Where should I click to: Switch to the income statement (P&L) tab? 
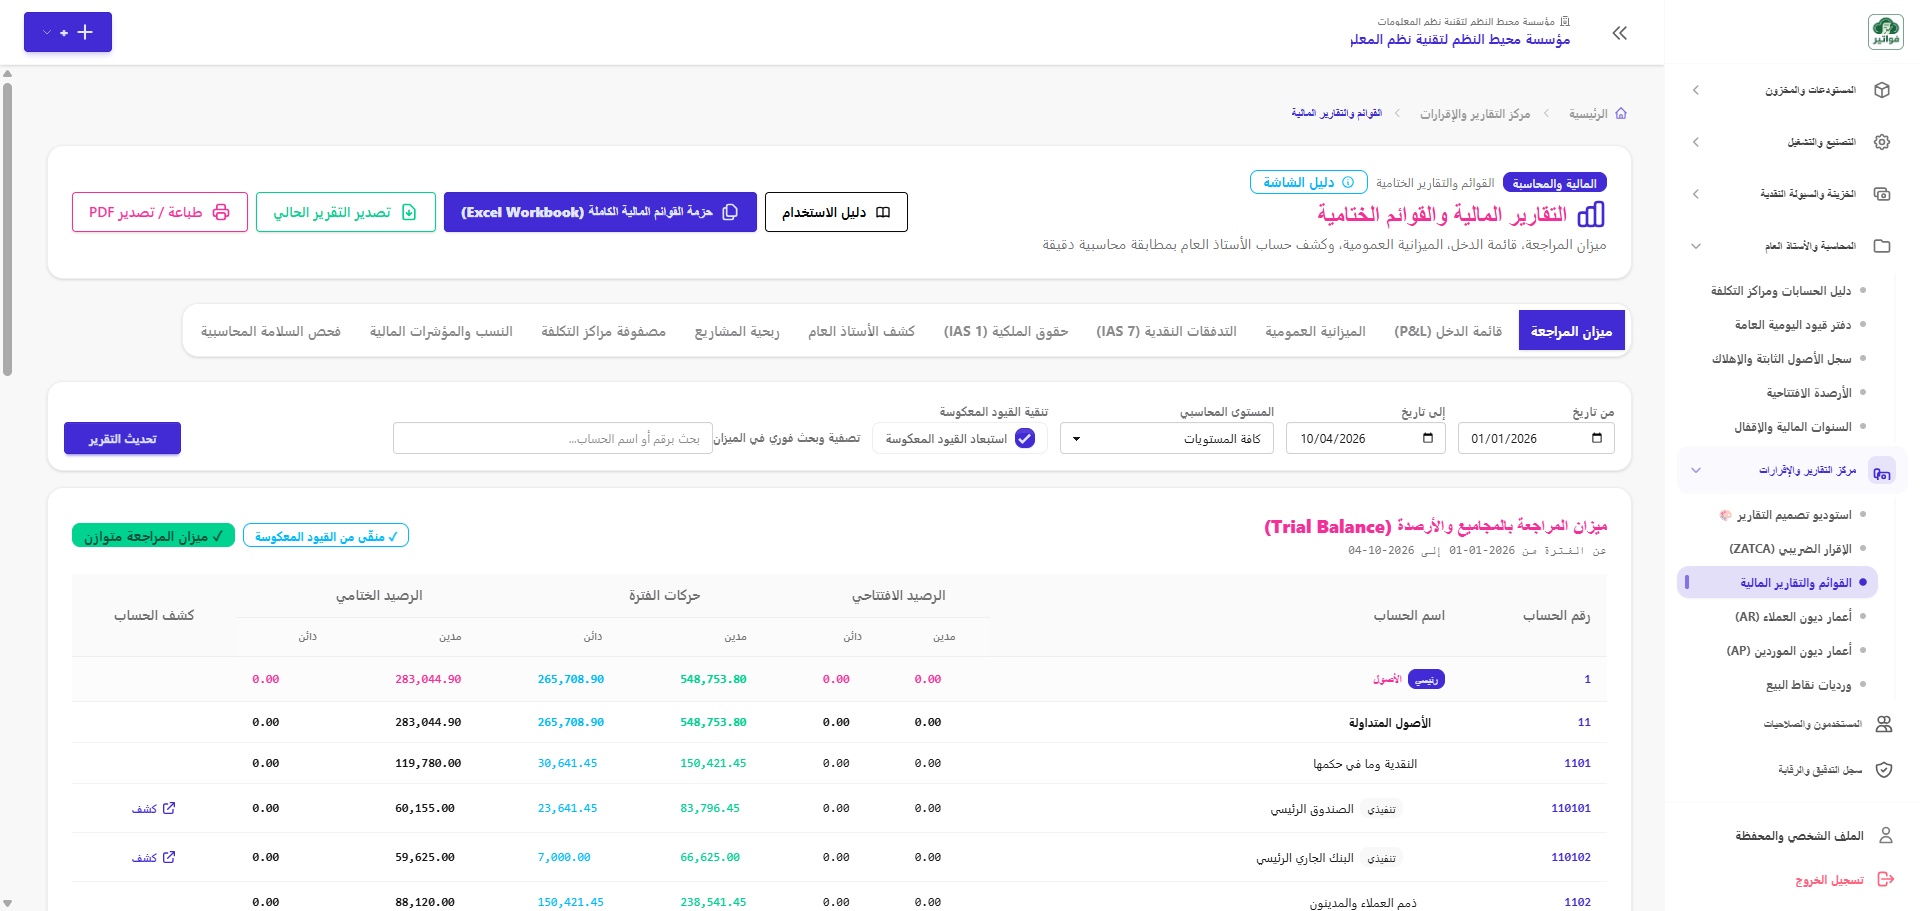coord(1448,331)
